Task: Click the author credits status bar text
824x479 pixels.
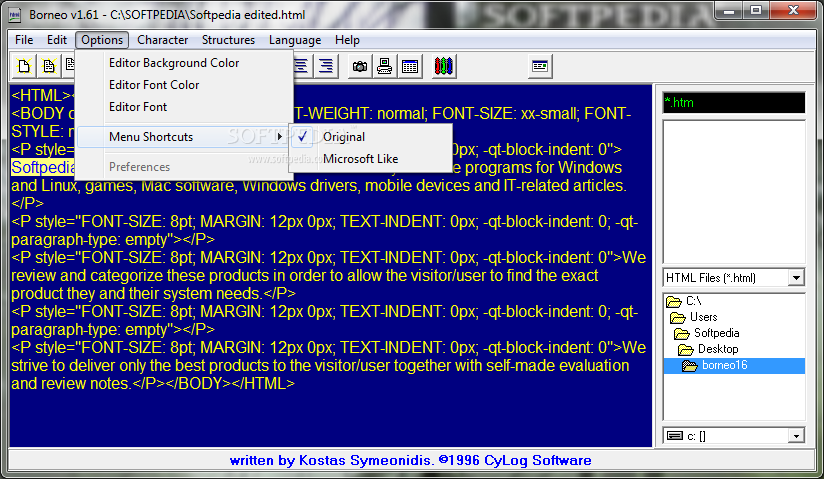Action: 410,461
